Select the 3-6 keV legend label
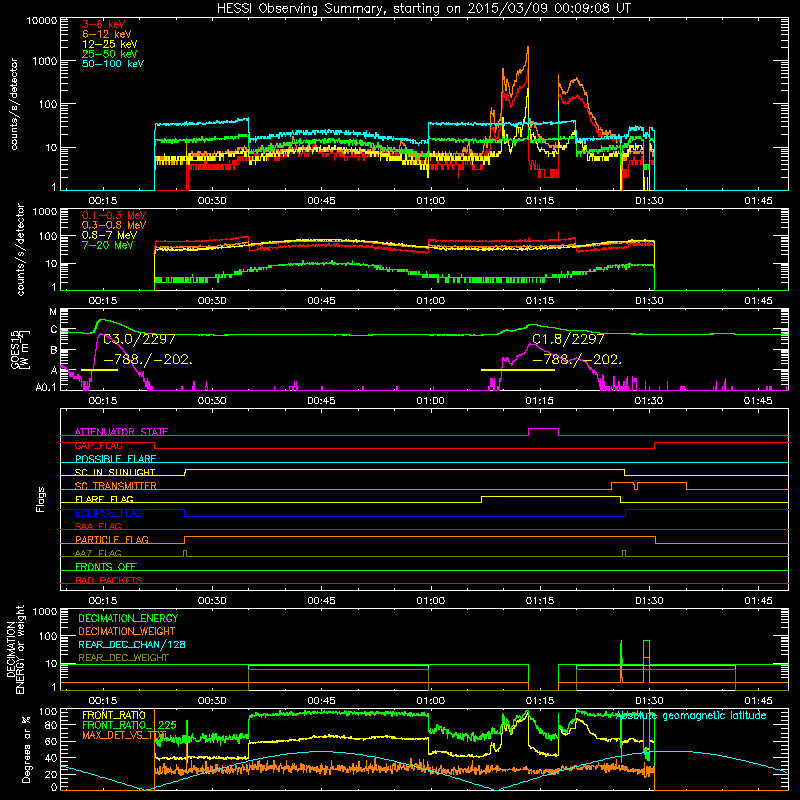Image resolution: width=800 pixels, height=800 pixels. [104, 24]
